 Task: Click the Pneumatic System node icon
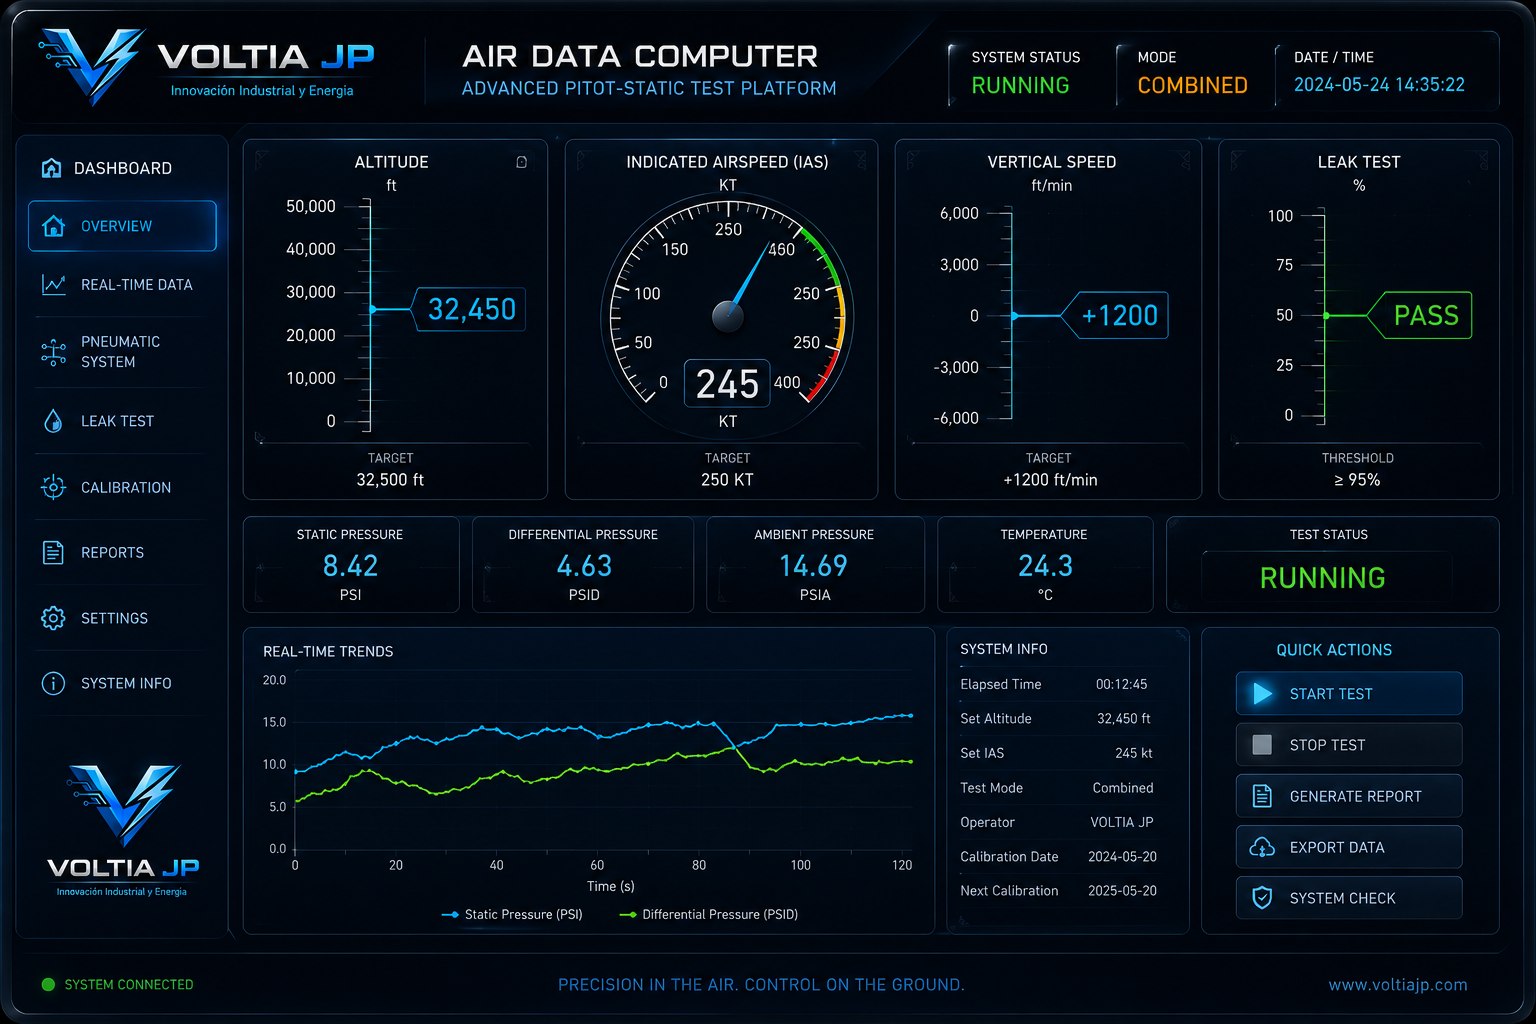point(54,352)
